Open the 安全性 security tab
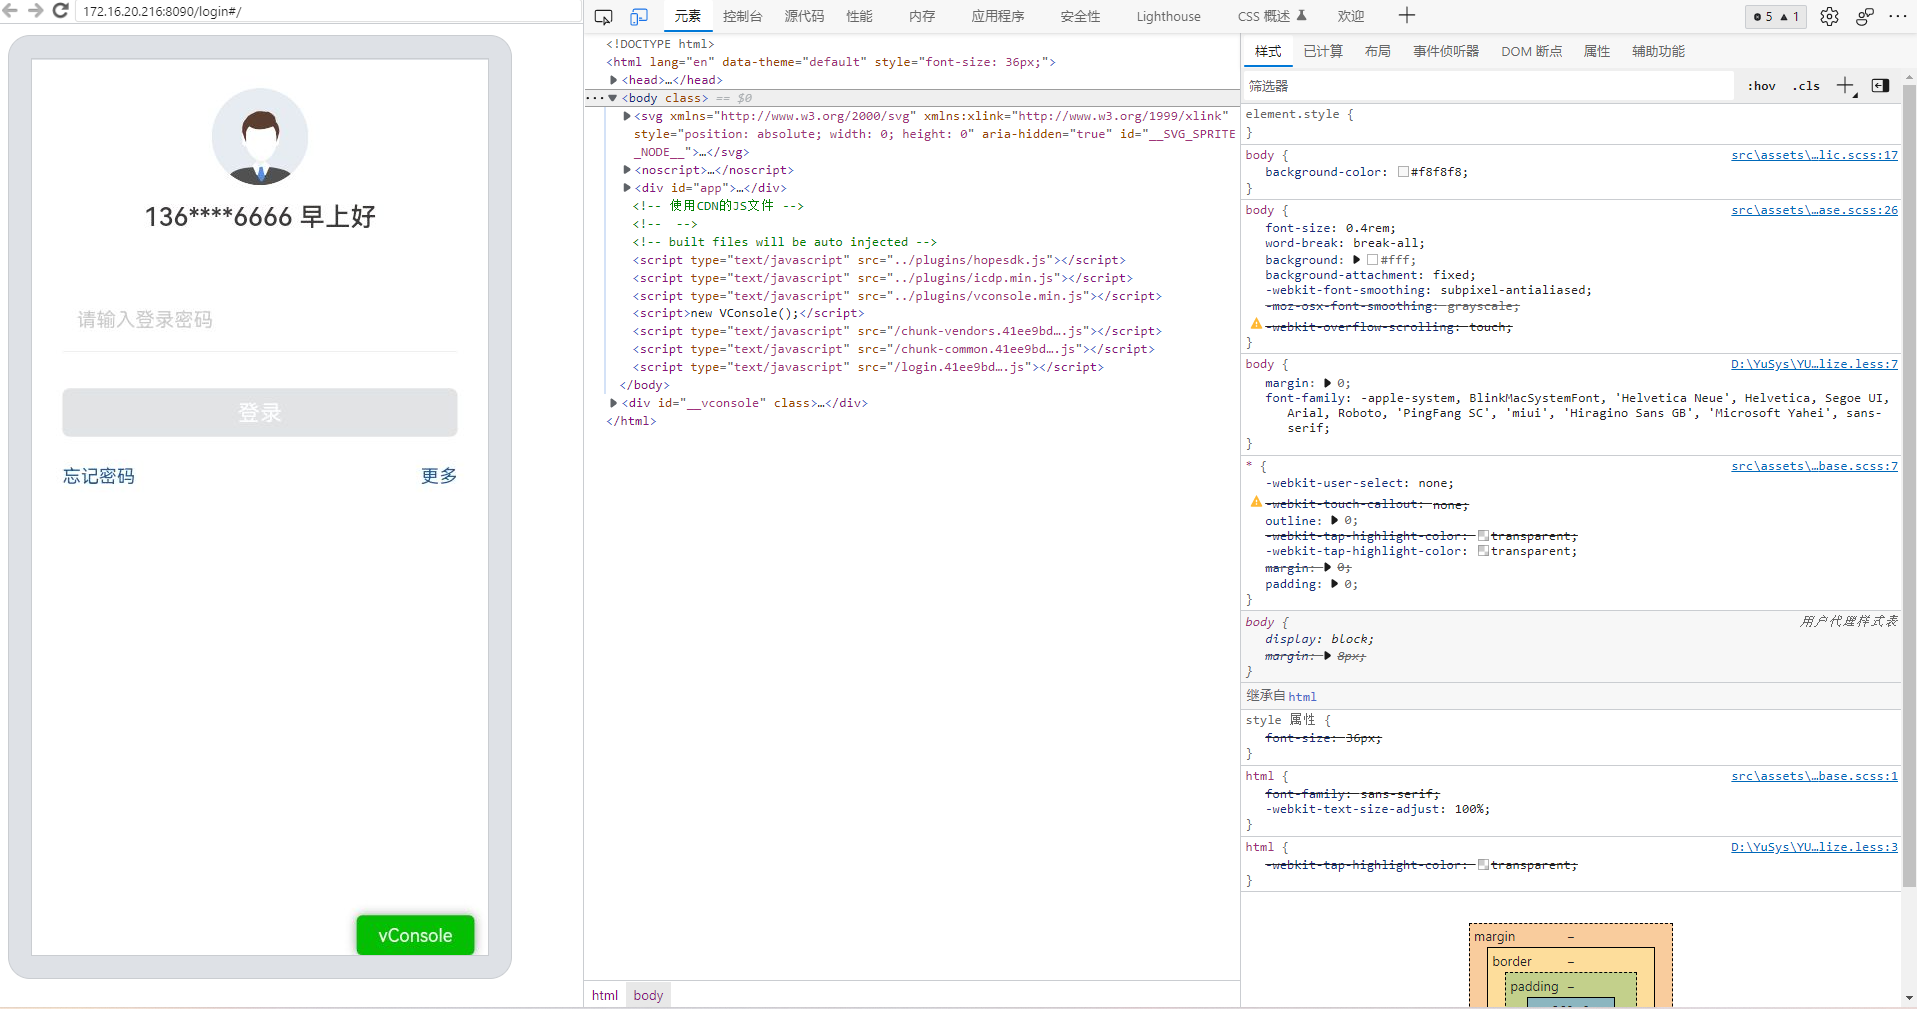This screenshot has height=1009, width=1917. tap(1080, 16)
